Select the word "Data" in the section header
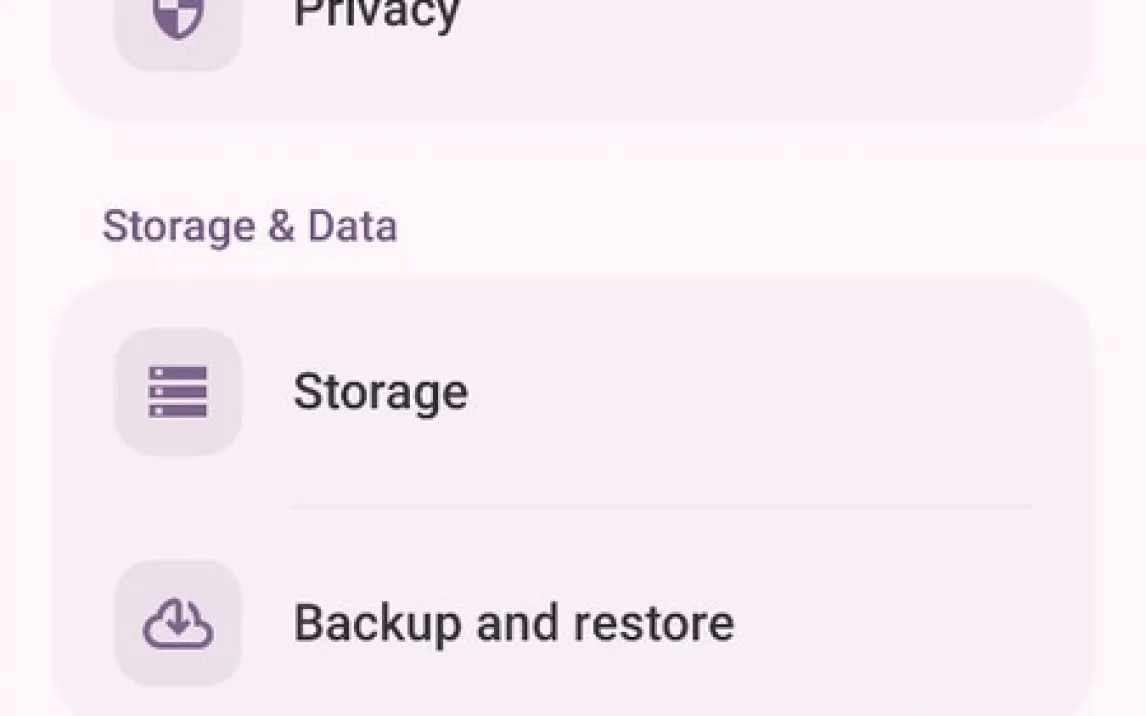Viewport: 1146px width, 716px height. click(352, 227)
